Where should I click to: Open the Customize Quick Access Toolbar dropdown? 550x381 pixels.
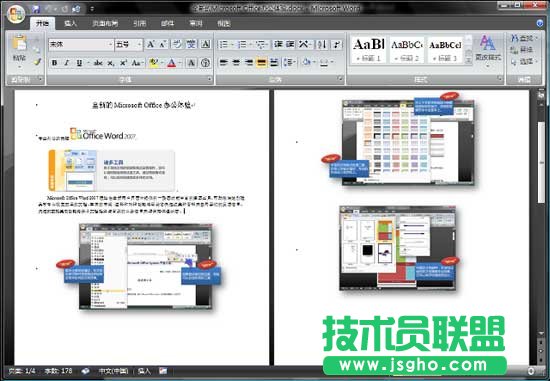[92, 9]
